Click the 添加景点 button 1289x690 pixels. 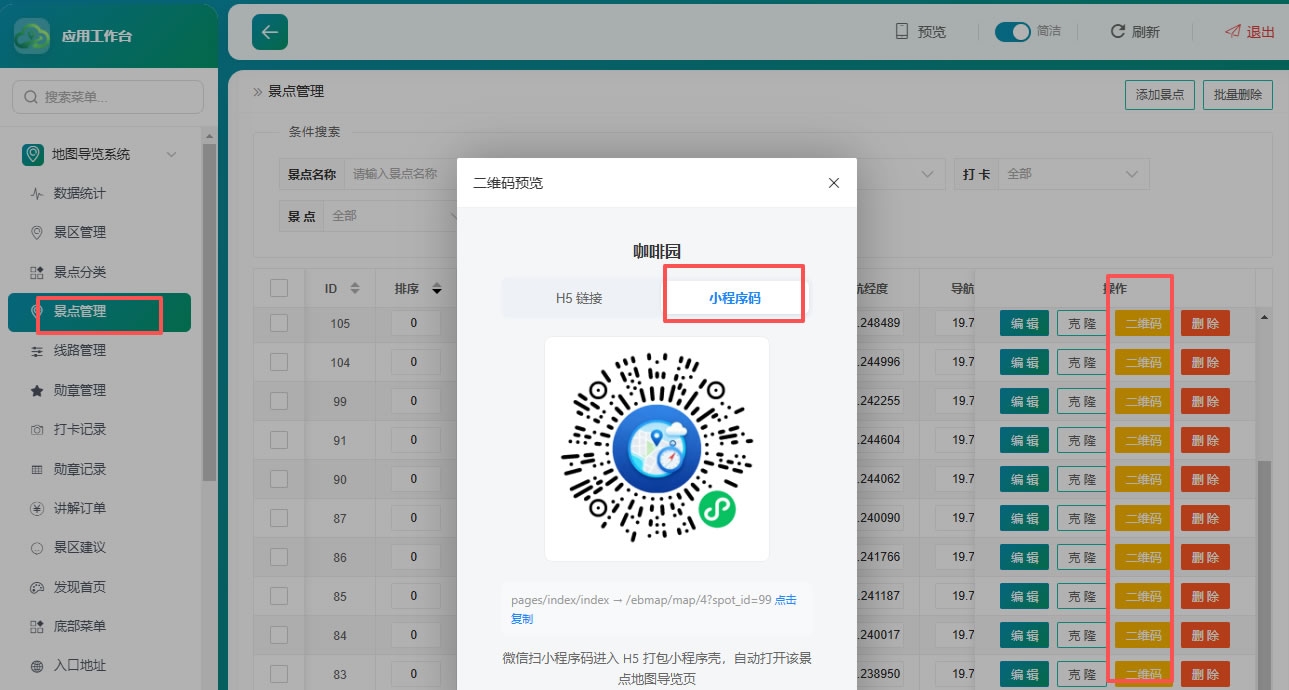tap(1160, 95)
